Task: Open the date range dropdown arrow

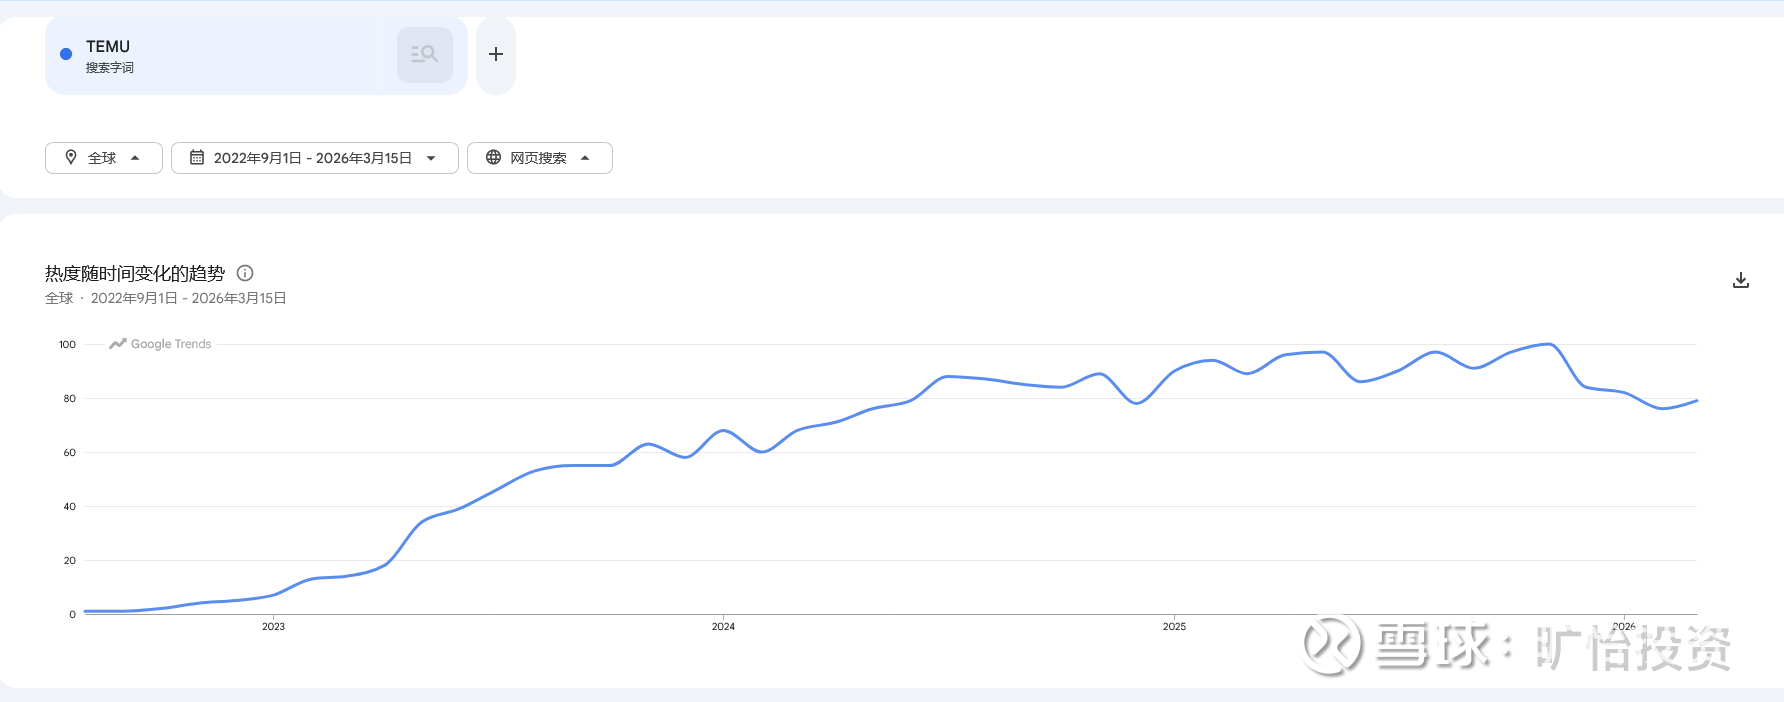Action: (x=431, y=158)
